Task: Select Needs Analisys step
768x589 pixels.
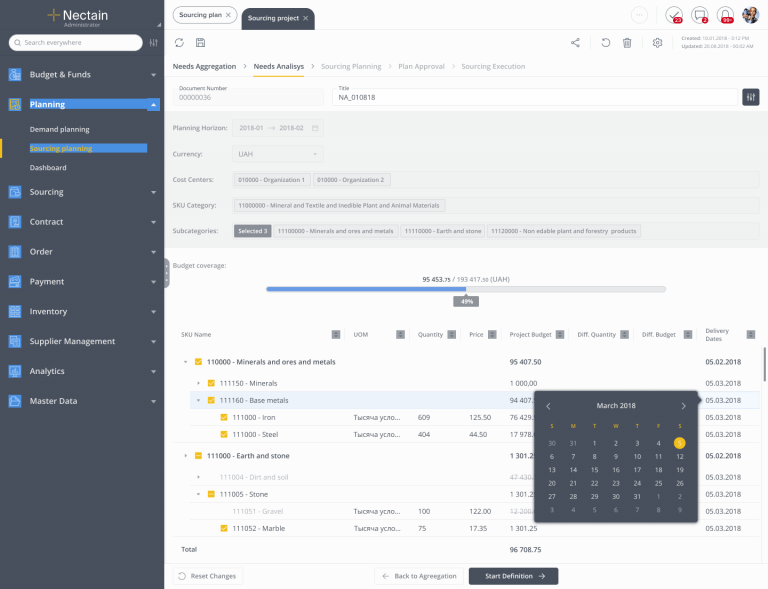Action: click(279, 66)
